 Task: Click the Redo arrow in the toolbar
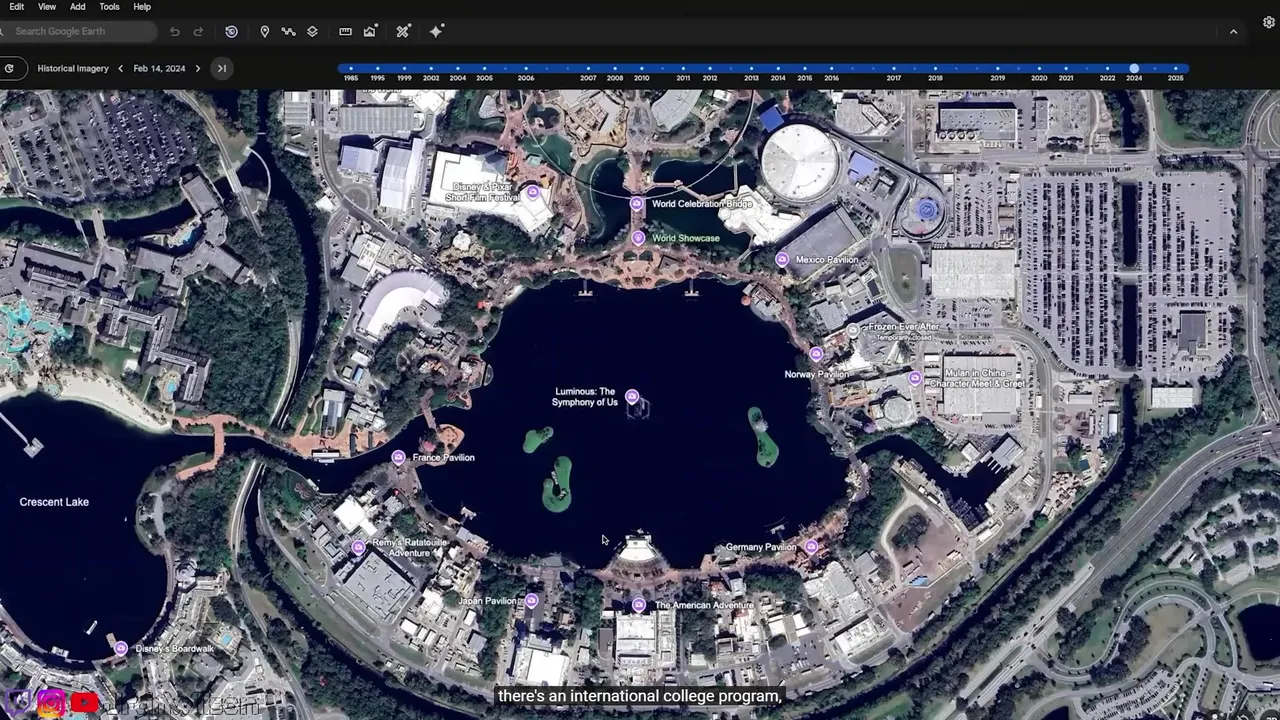coord(198,32)
